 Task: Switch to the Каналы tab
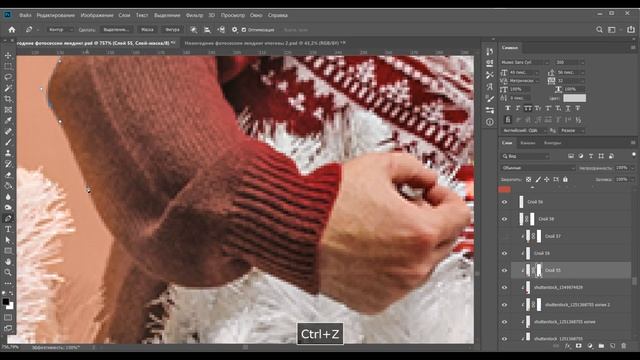(x=528, y=143)
